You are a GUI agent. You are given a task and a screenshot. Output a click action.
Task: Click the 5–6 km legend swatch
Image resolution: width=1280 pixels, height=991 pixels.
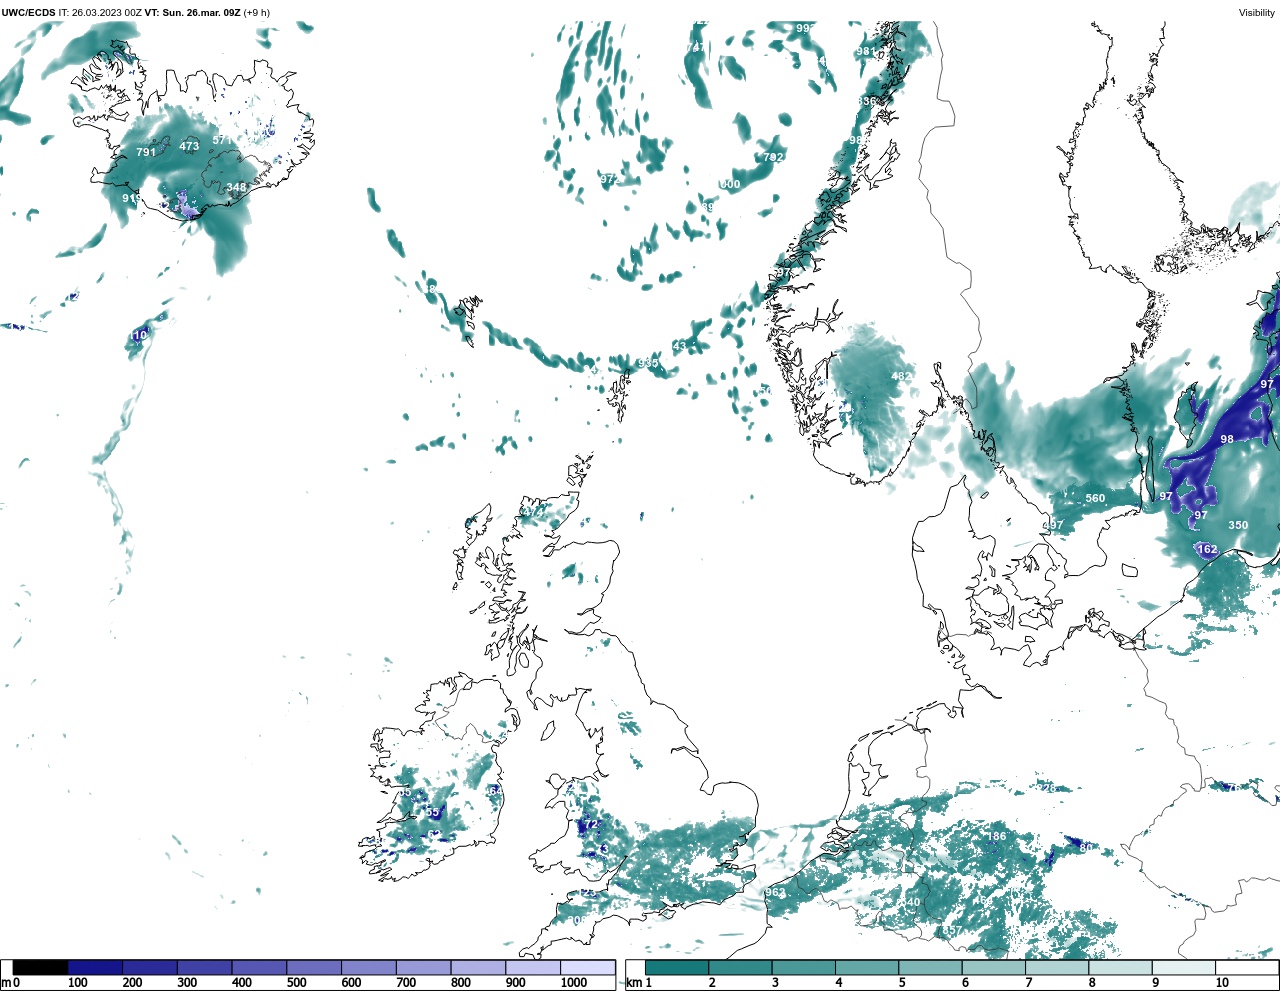click(930, 967)
